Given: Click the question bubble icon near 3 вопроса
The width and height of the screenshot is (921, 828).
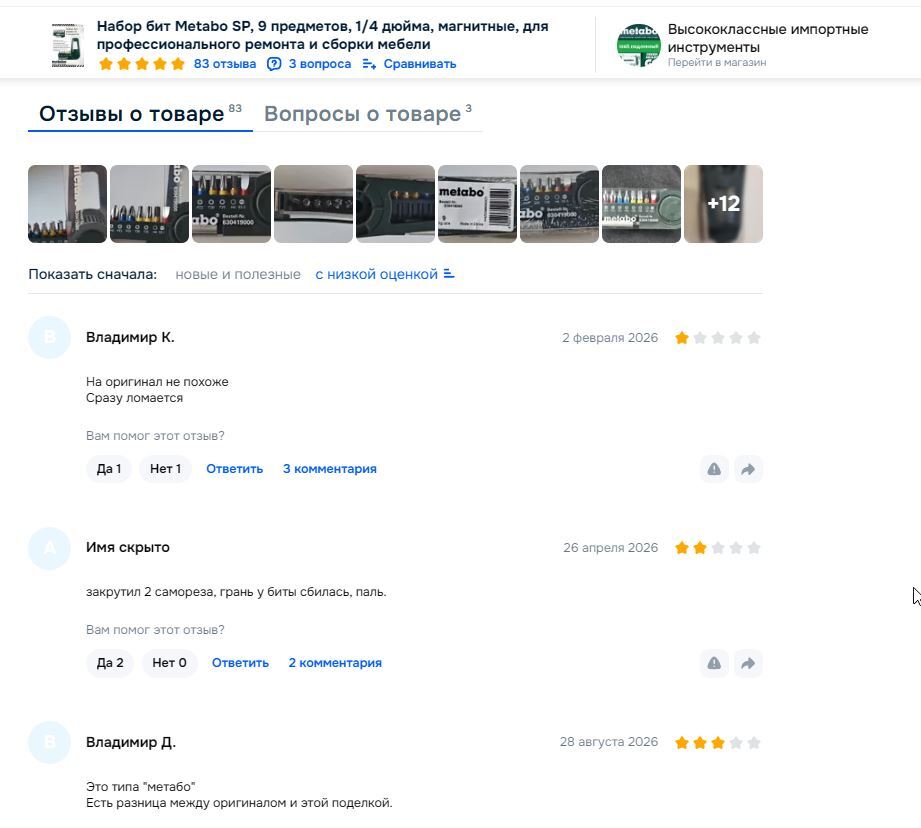Looking at the screenshot, I should click(274, 64).
